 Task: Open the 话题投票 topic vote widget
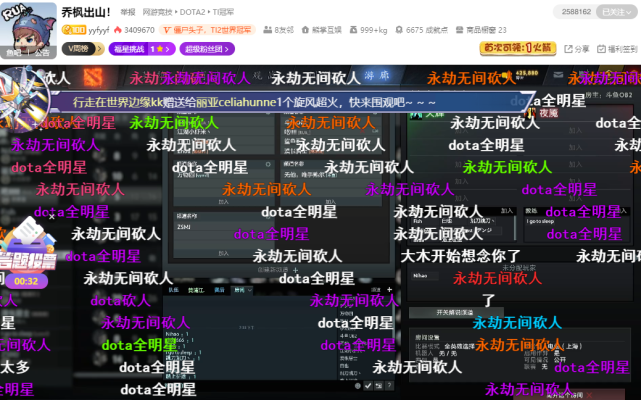click(x=27, y=245)
